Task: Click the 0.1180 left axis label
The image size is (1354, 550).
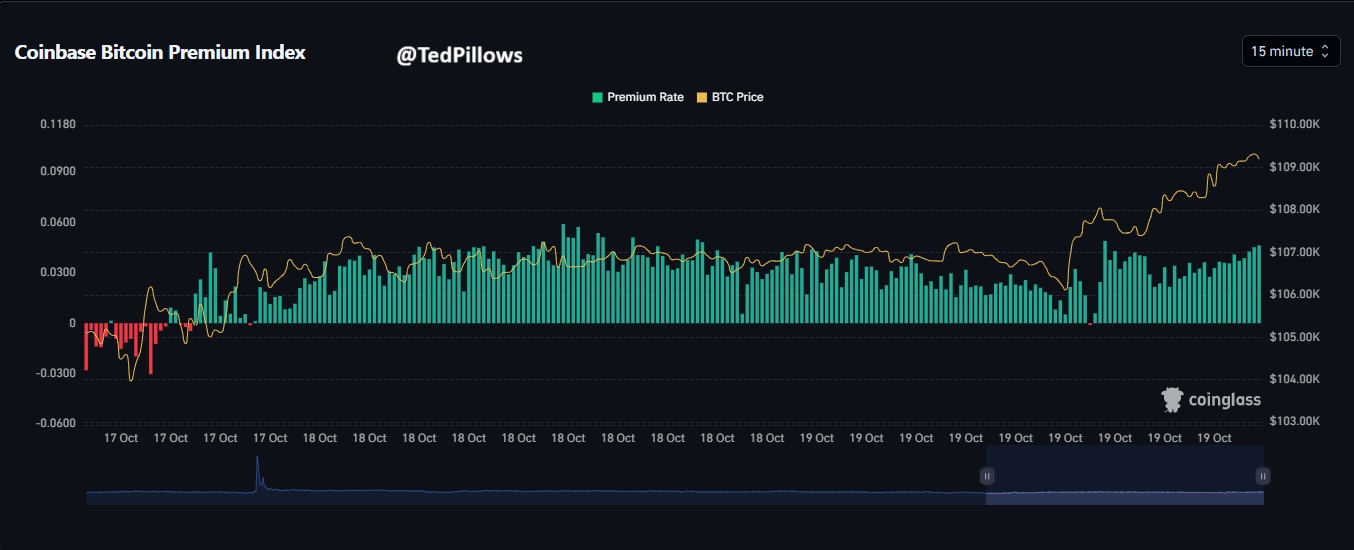Action: 58,125
